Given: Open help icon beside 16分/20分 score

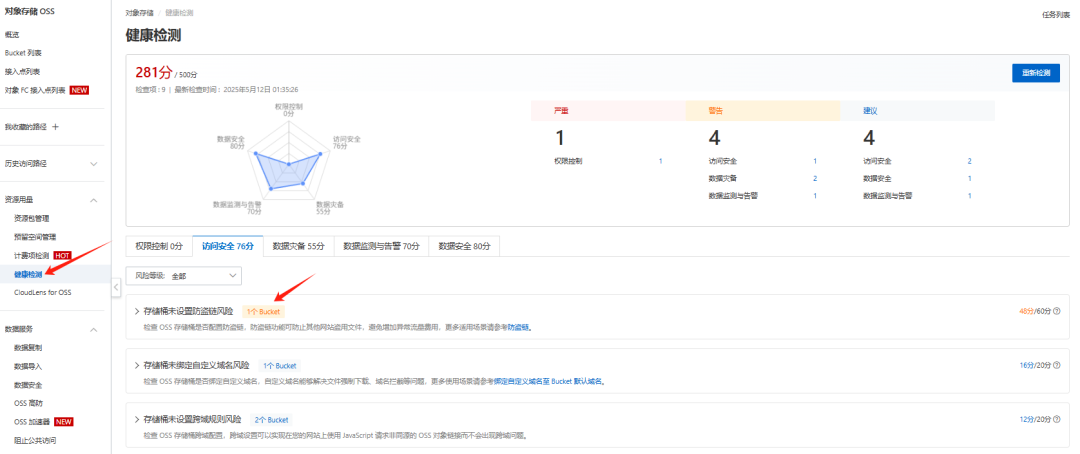Looking at the screenshot, I should point(1057,365).
